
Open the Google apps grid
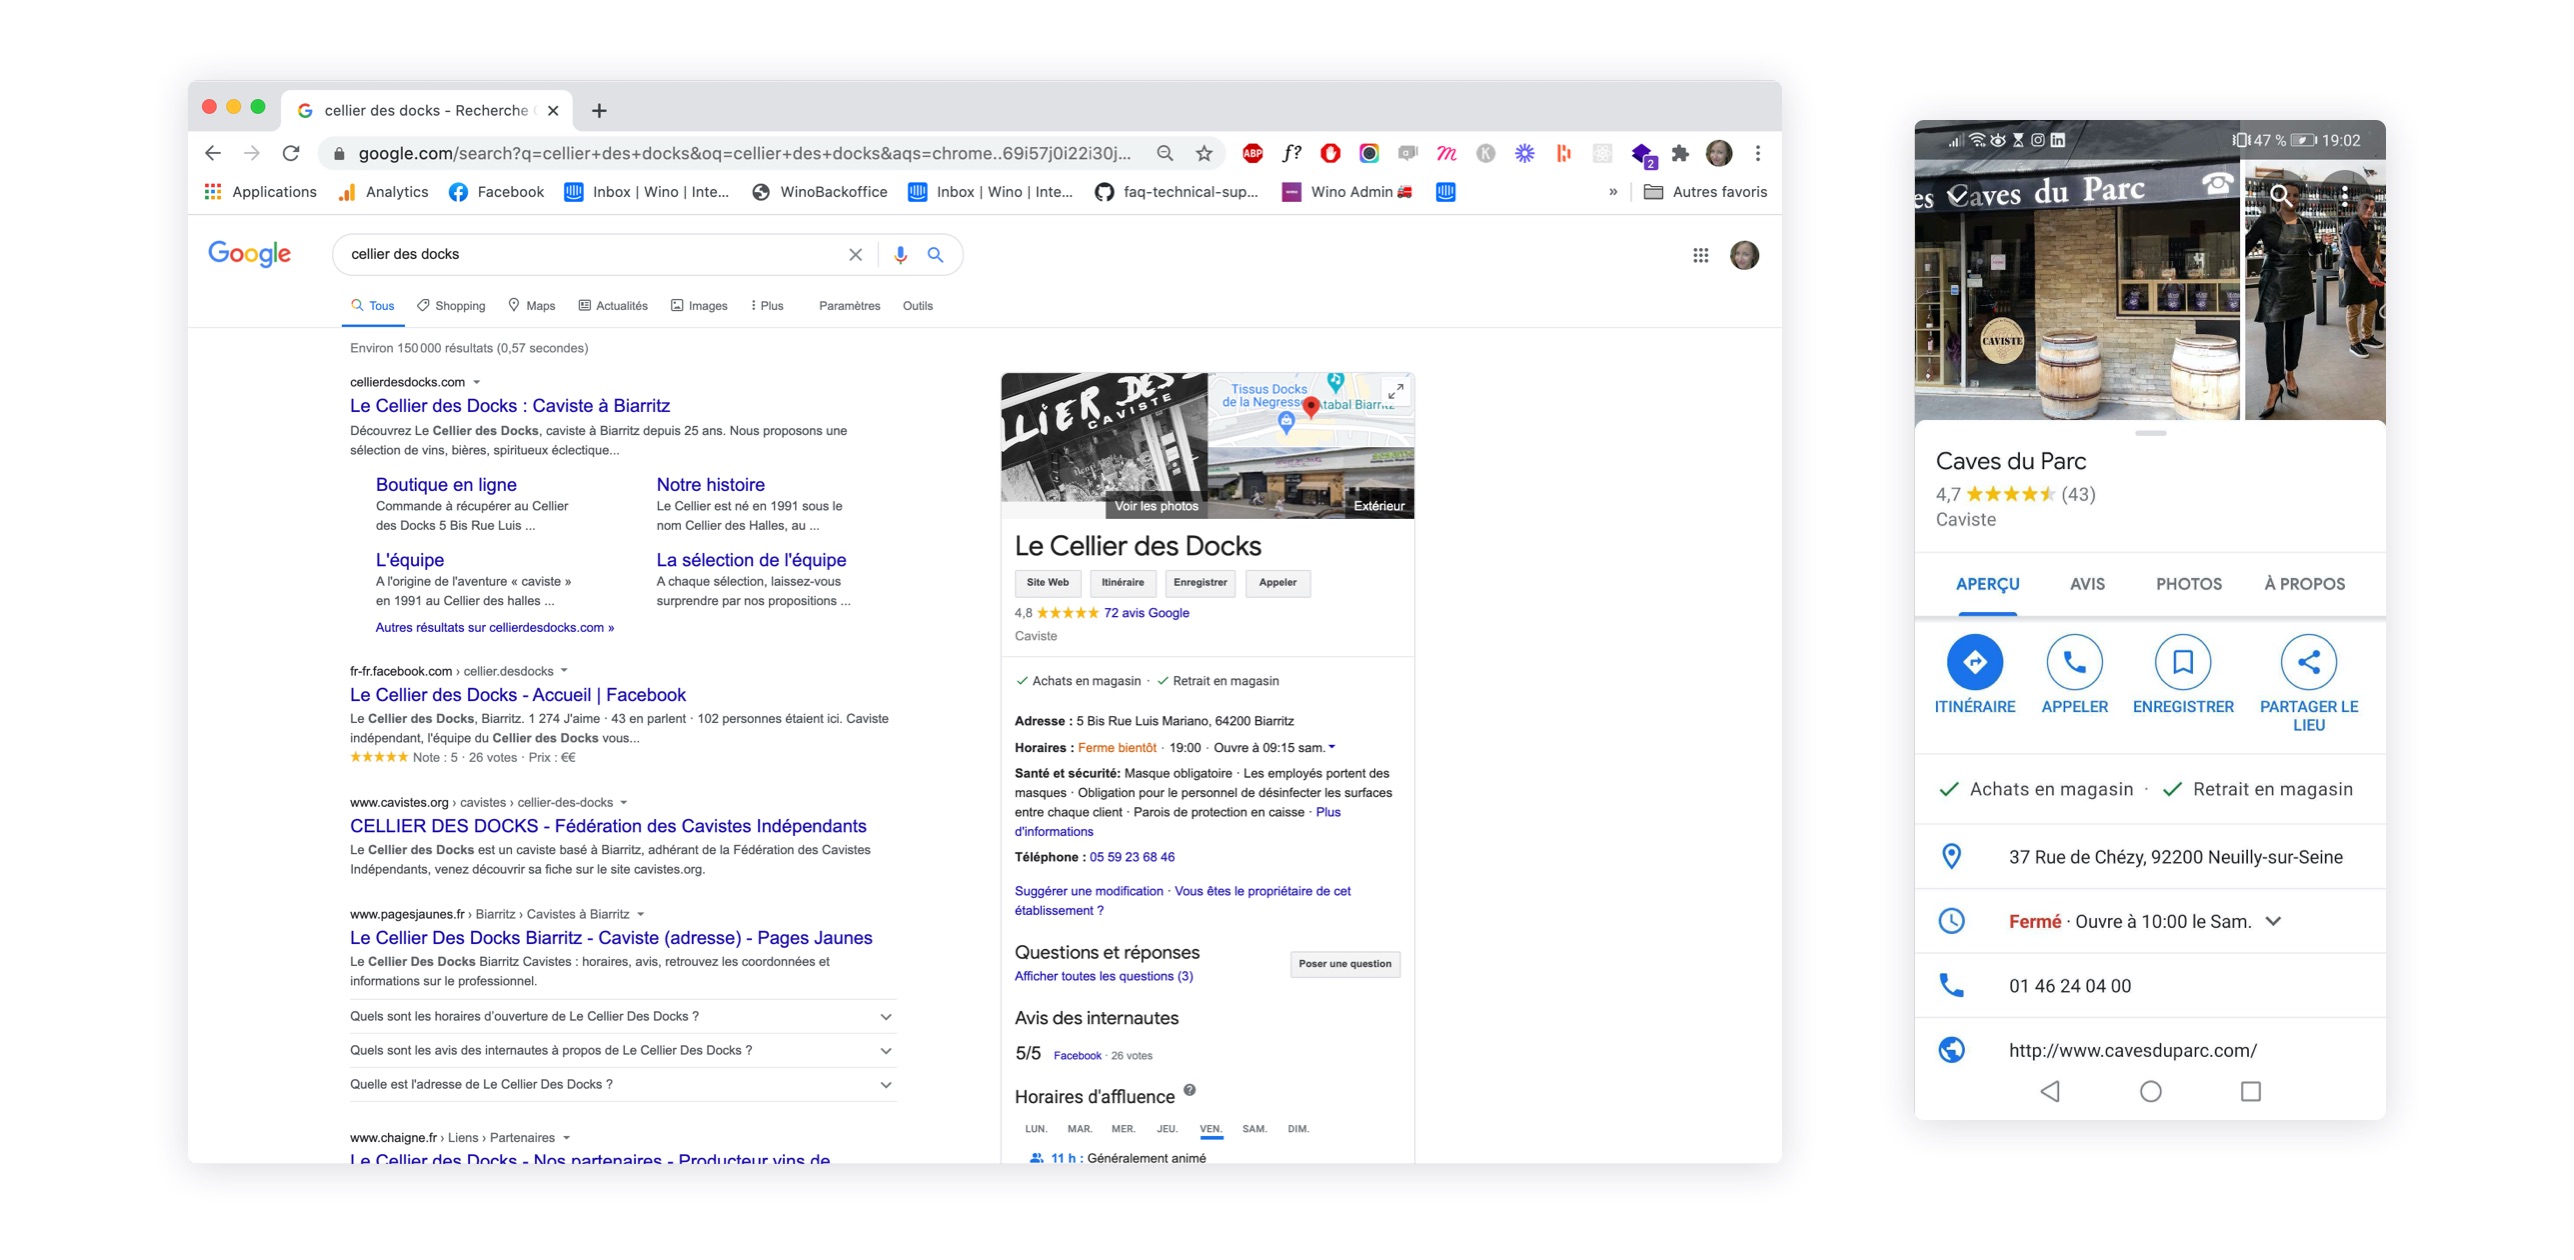pos(1700,255)
